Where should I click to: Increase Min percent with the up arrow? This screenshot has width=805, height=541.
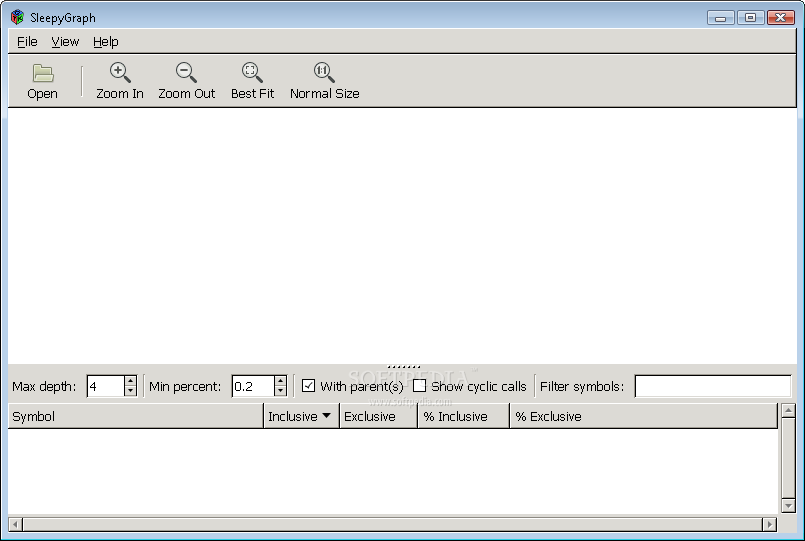(280, 381)
